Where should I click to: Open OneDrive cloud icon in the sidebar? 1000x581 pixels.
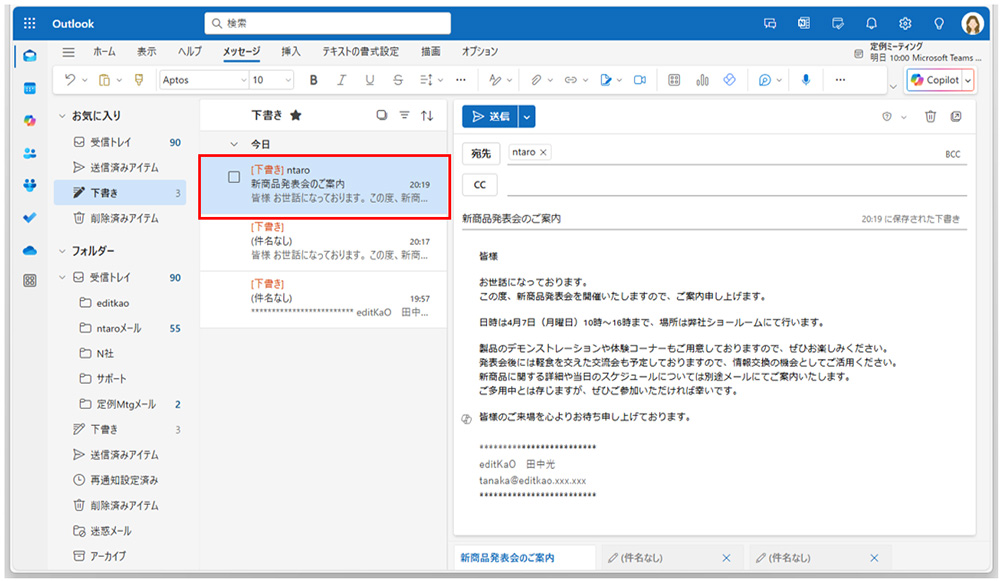[29, 250]
